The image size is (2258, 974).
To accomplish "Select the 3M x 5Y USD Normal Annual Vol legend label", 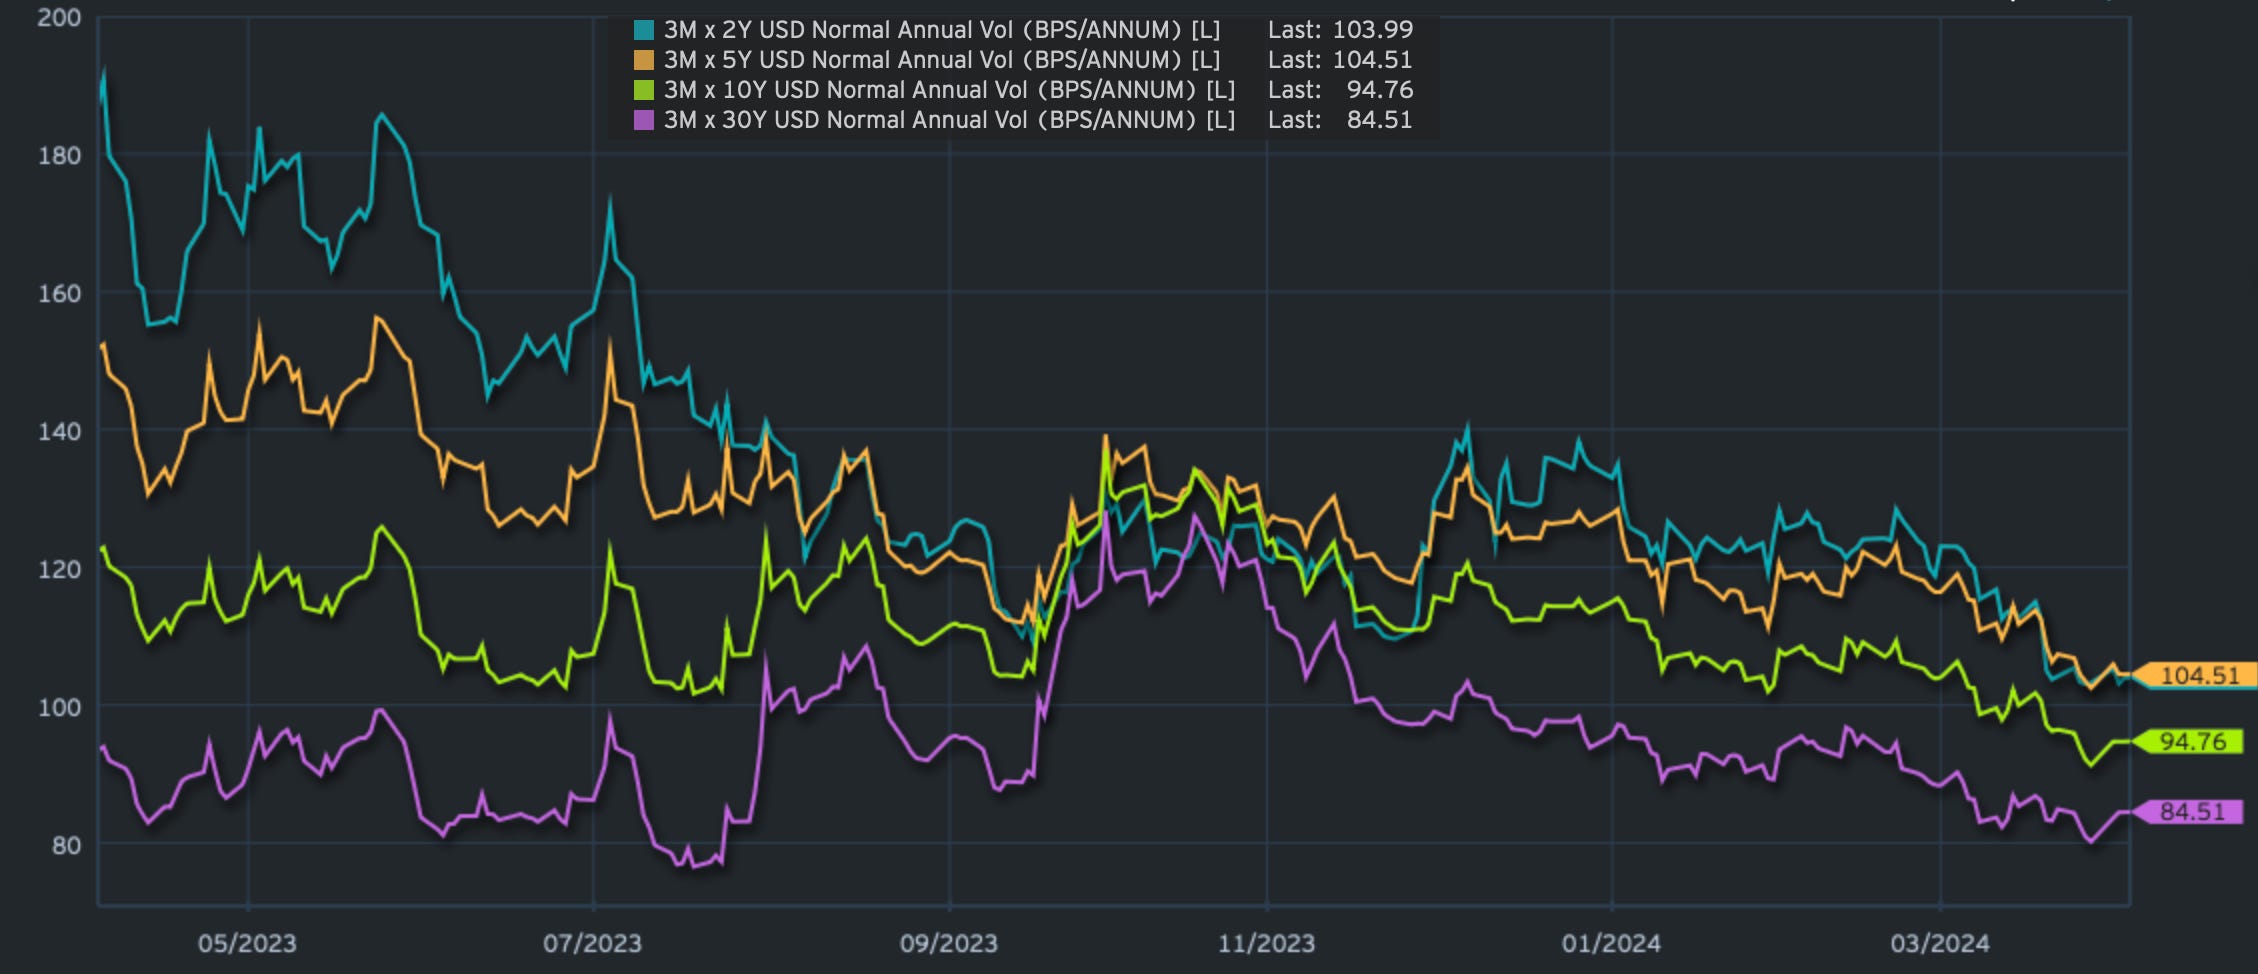I will click(942, 60).
